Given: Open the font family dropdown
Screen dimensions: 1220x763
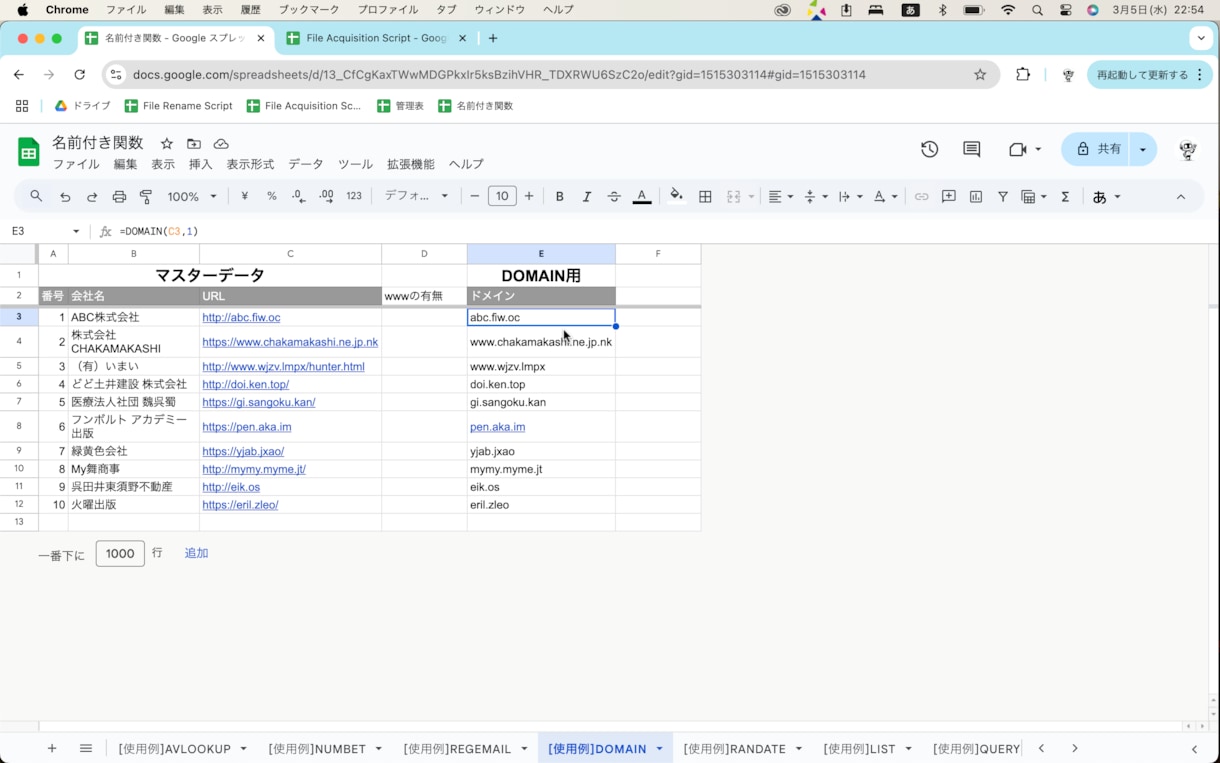Looking at the screenshot, I should (x=417, y=196).
